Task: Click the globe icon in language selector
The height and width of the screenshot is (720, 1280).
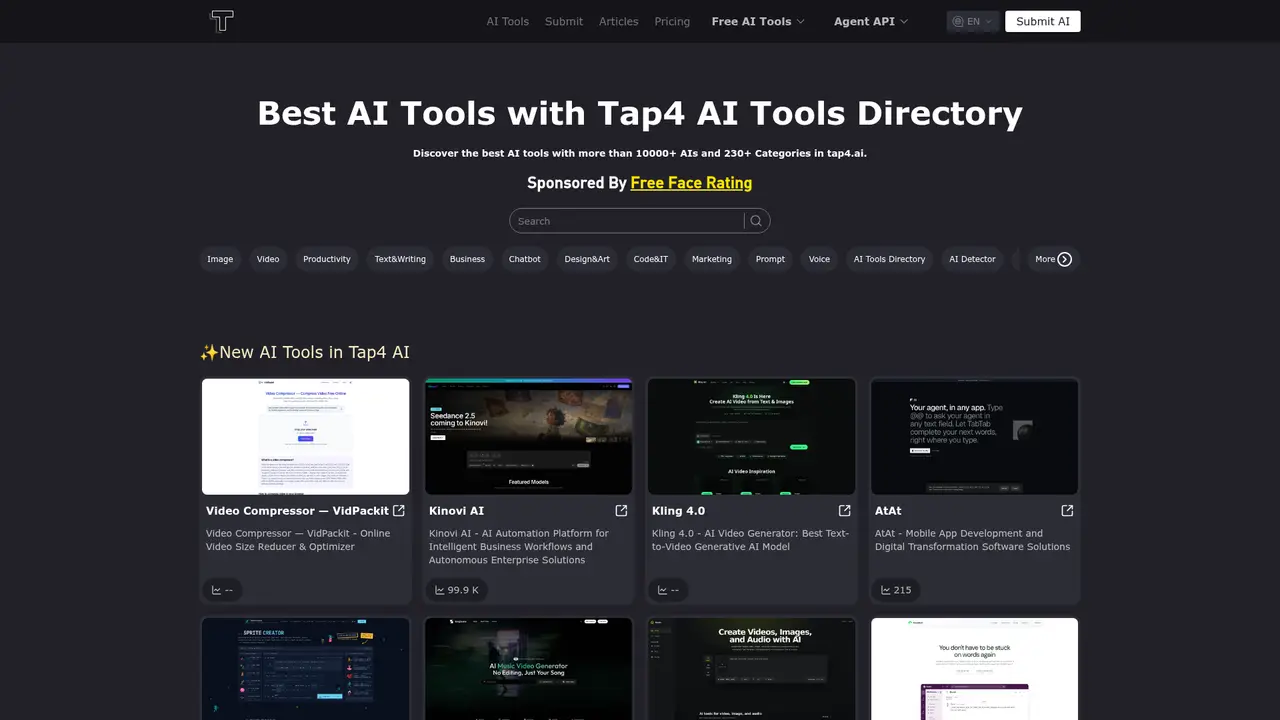Action: point(958,21)
